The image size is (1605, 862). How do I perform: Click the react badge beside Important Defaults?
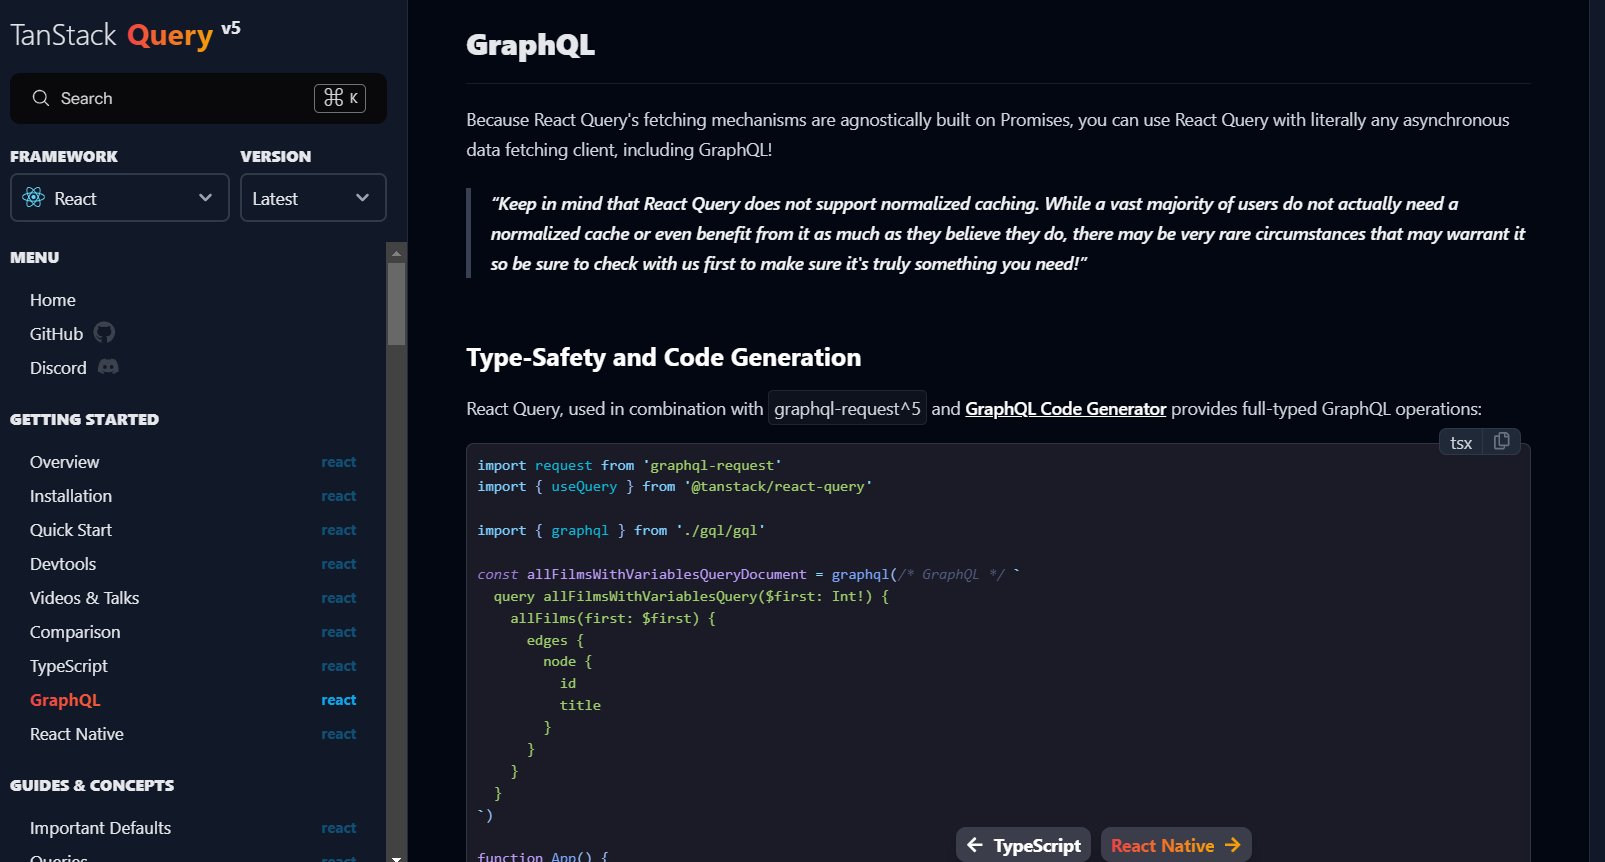[339, 828]
